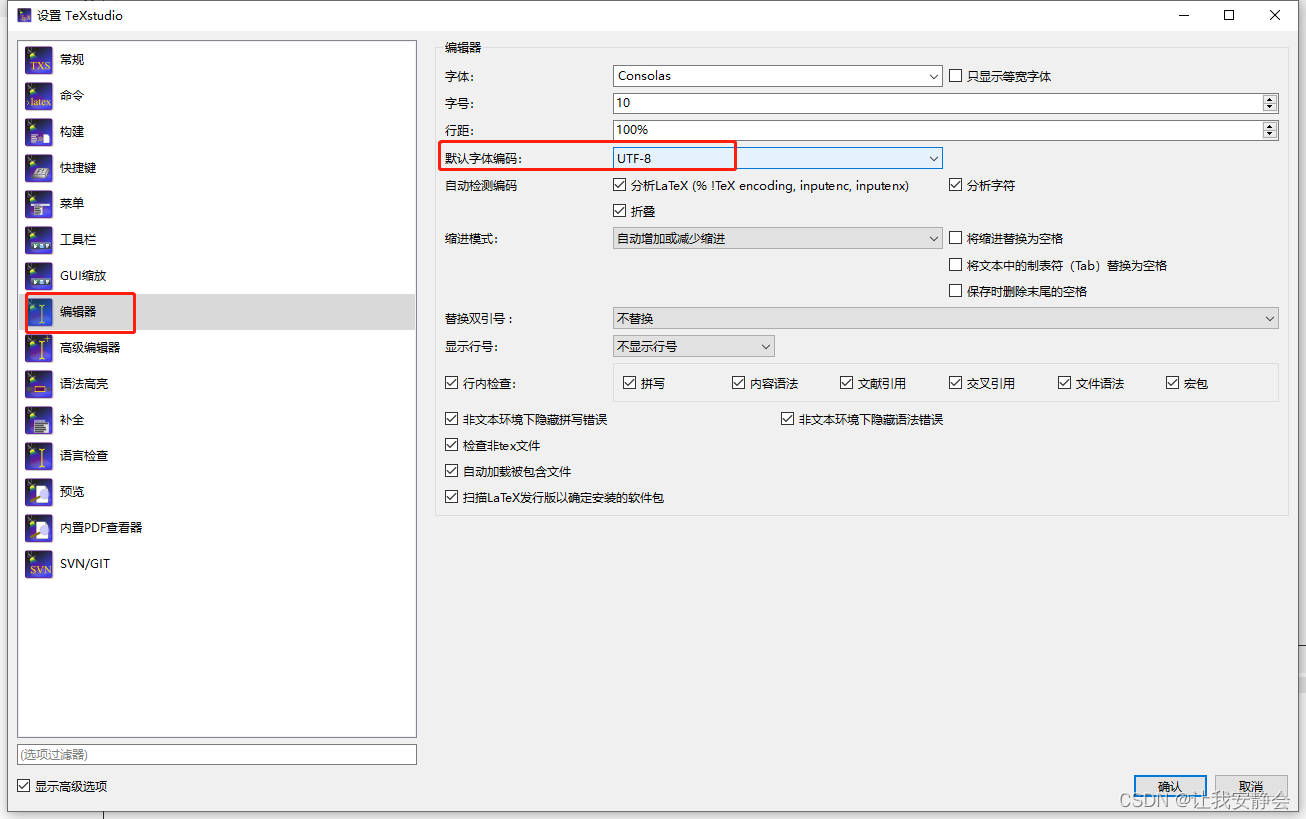Click the 命令 latex icon in sidebar
The width and height of the screenshot is (1306, 819).
39,96
